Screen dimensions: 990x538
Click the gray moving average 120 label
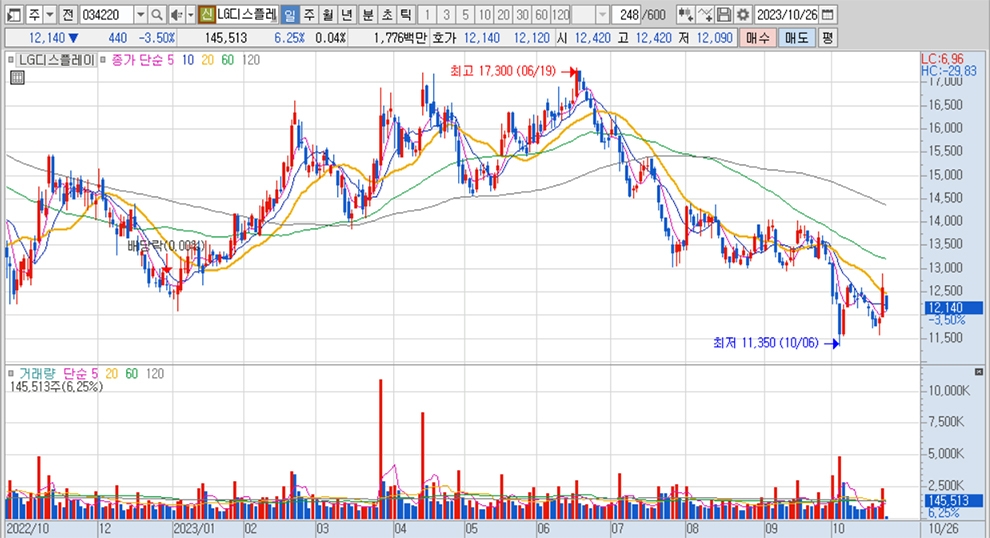pos(251,60)
